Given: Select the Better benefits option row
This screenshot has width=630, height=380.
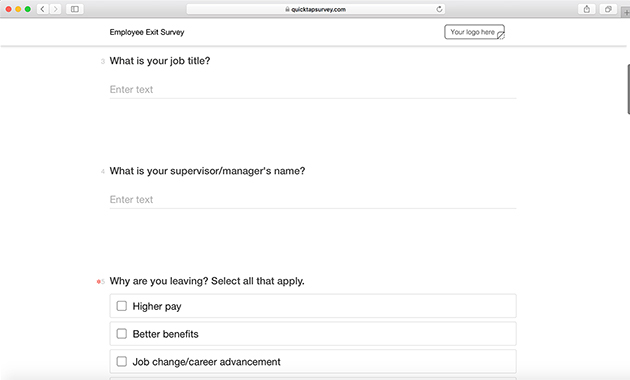Looking at the screenshot, I should [313, 334].
